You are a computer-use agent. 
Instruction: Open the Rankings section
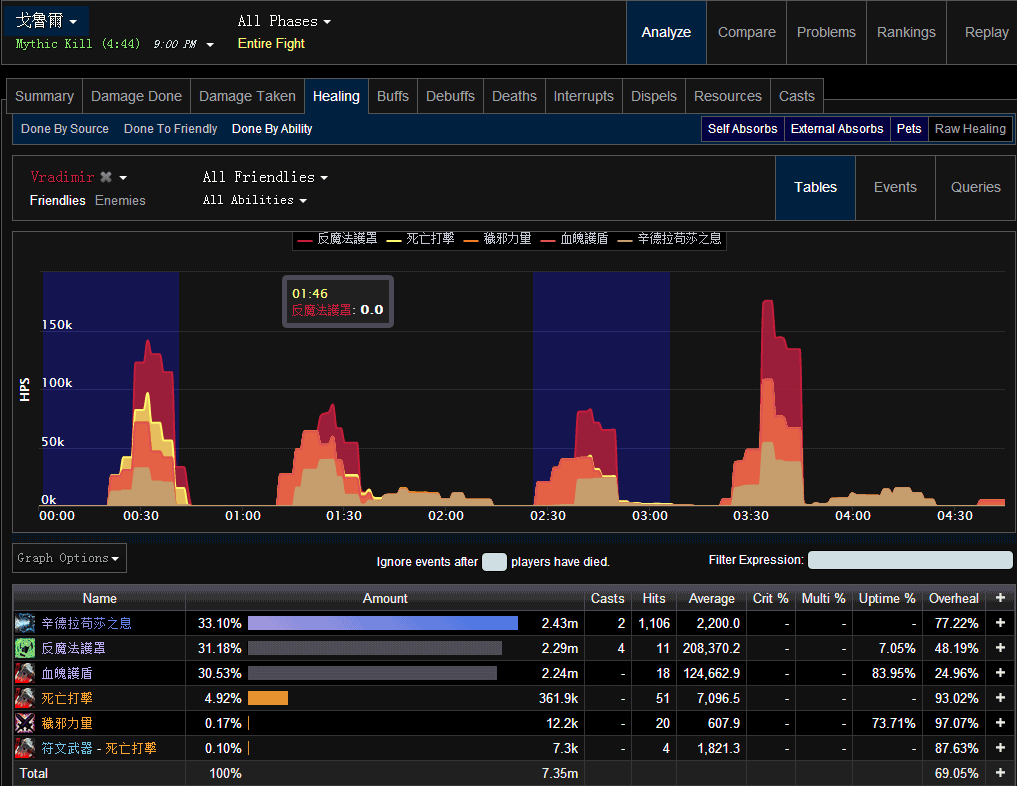(906, 32)
